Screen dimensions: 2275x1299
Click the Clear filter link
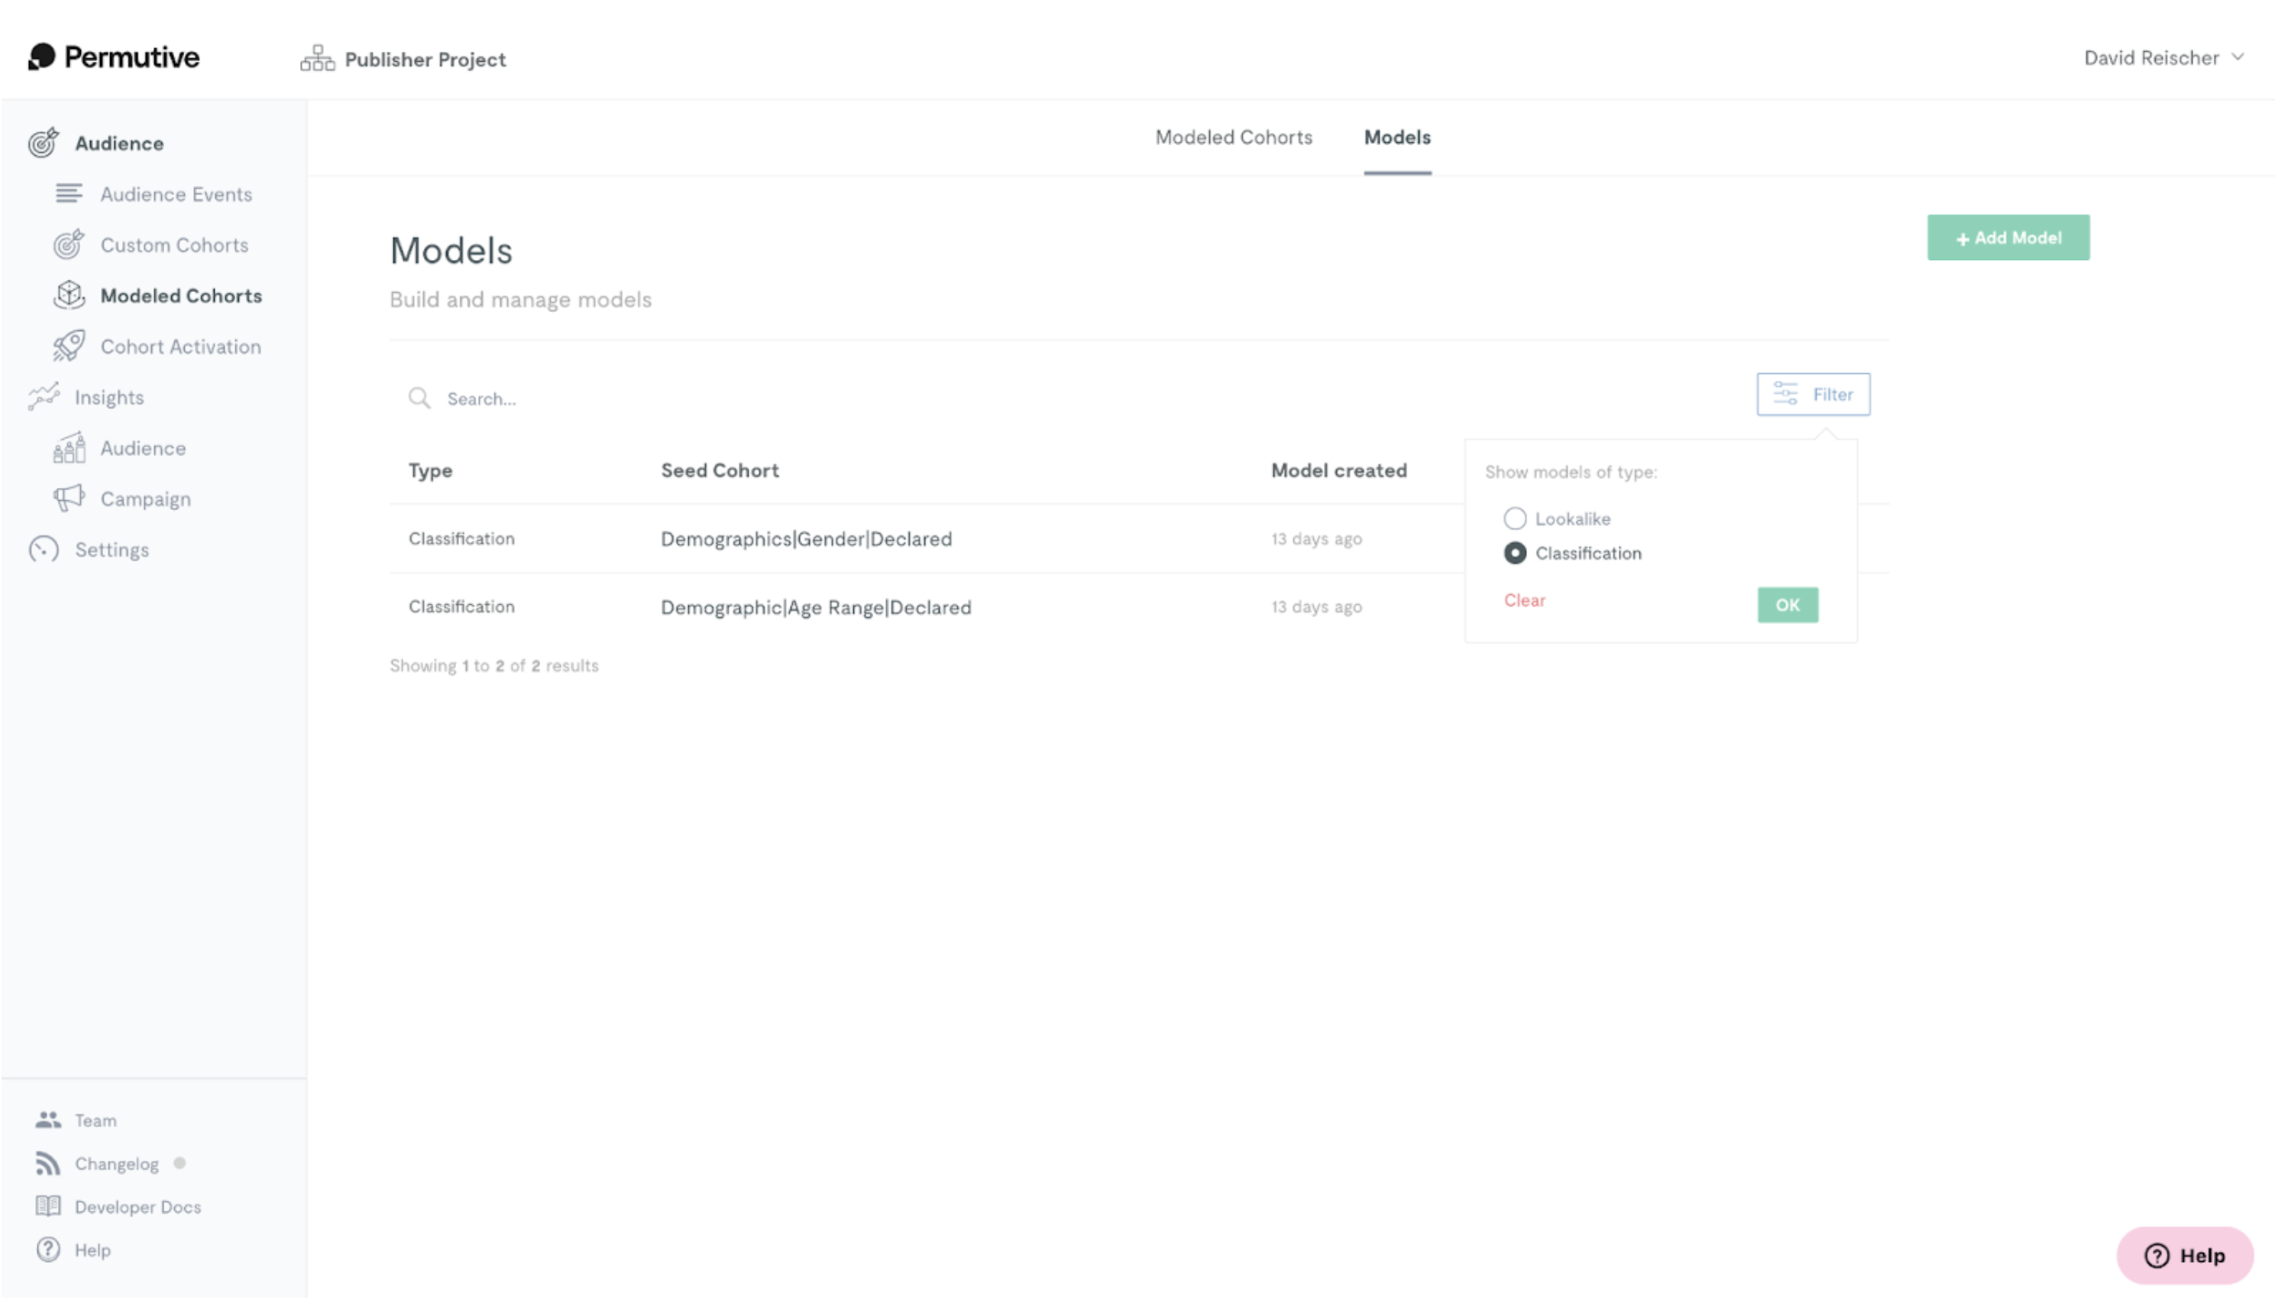(x=1524, y=600)
